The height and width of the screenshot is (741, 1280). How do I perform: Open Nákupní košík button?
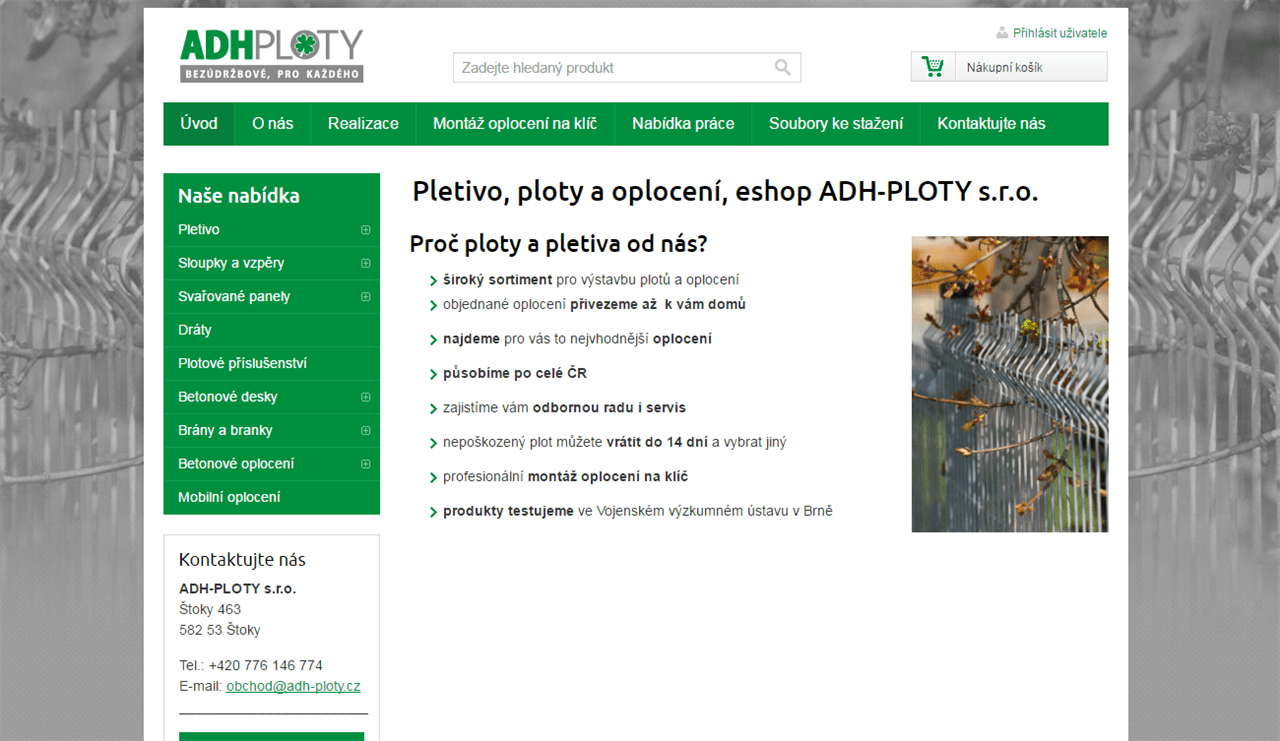(1009, 67)
